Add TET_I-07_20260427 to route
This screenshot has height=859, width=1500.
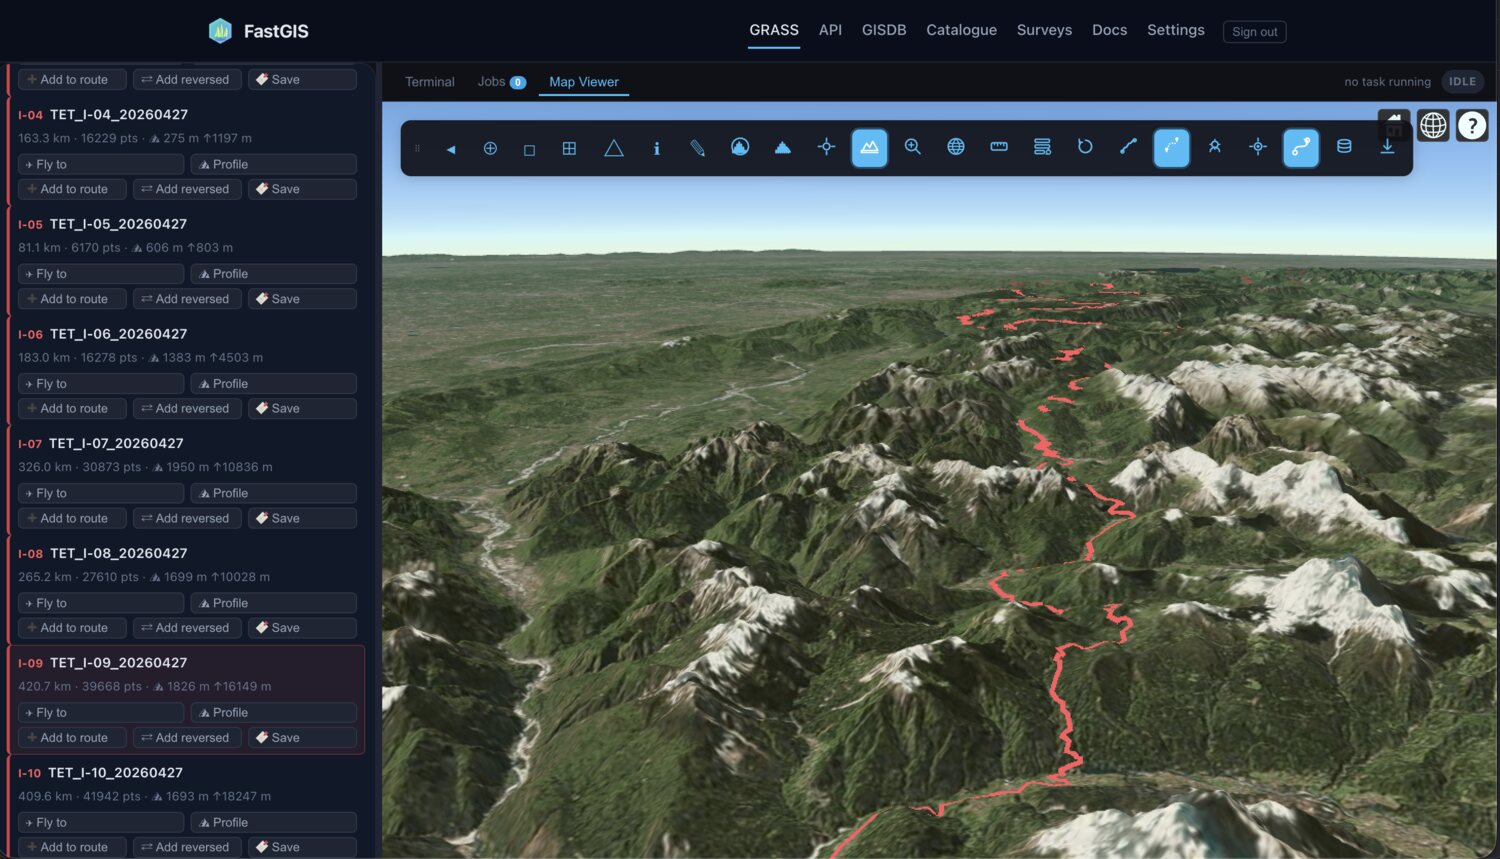tap(72, 518)
